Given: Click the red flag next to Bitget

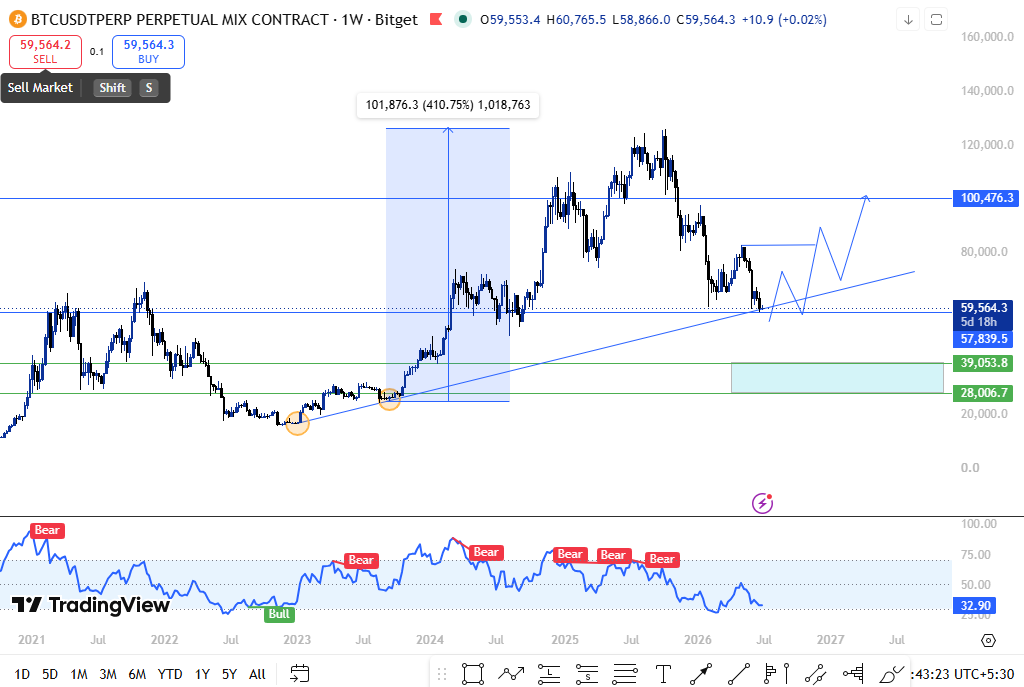Looking at the screenshot, I should [436, 20].
